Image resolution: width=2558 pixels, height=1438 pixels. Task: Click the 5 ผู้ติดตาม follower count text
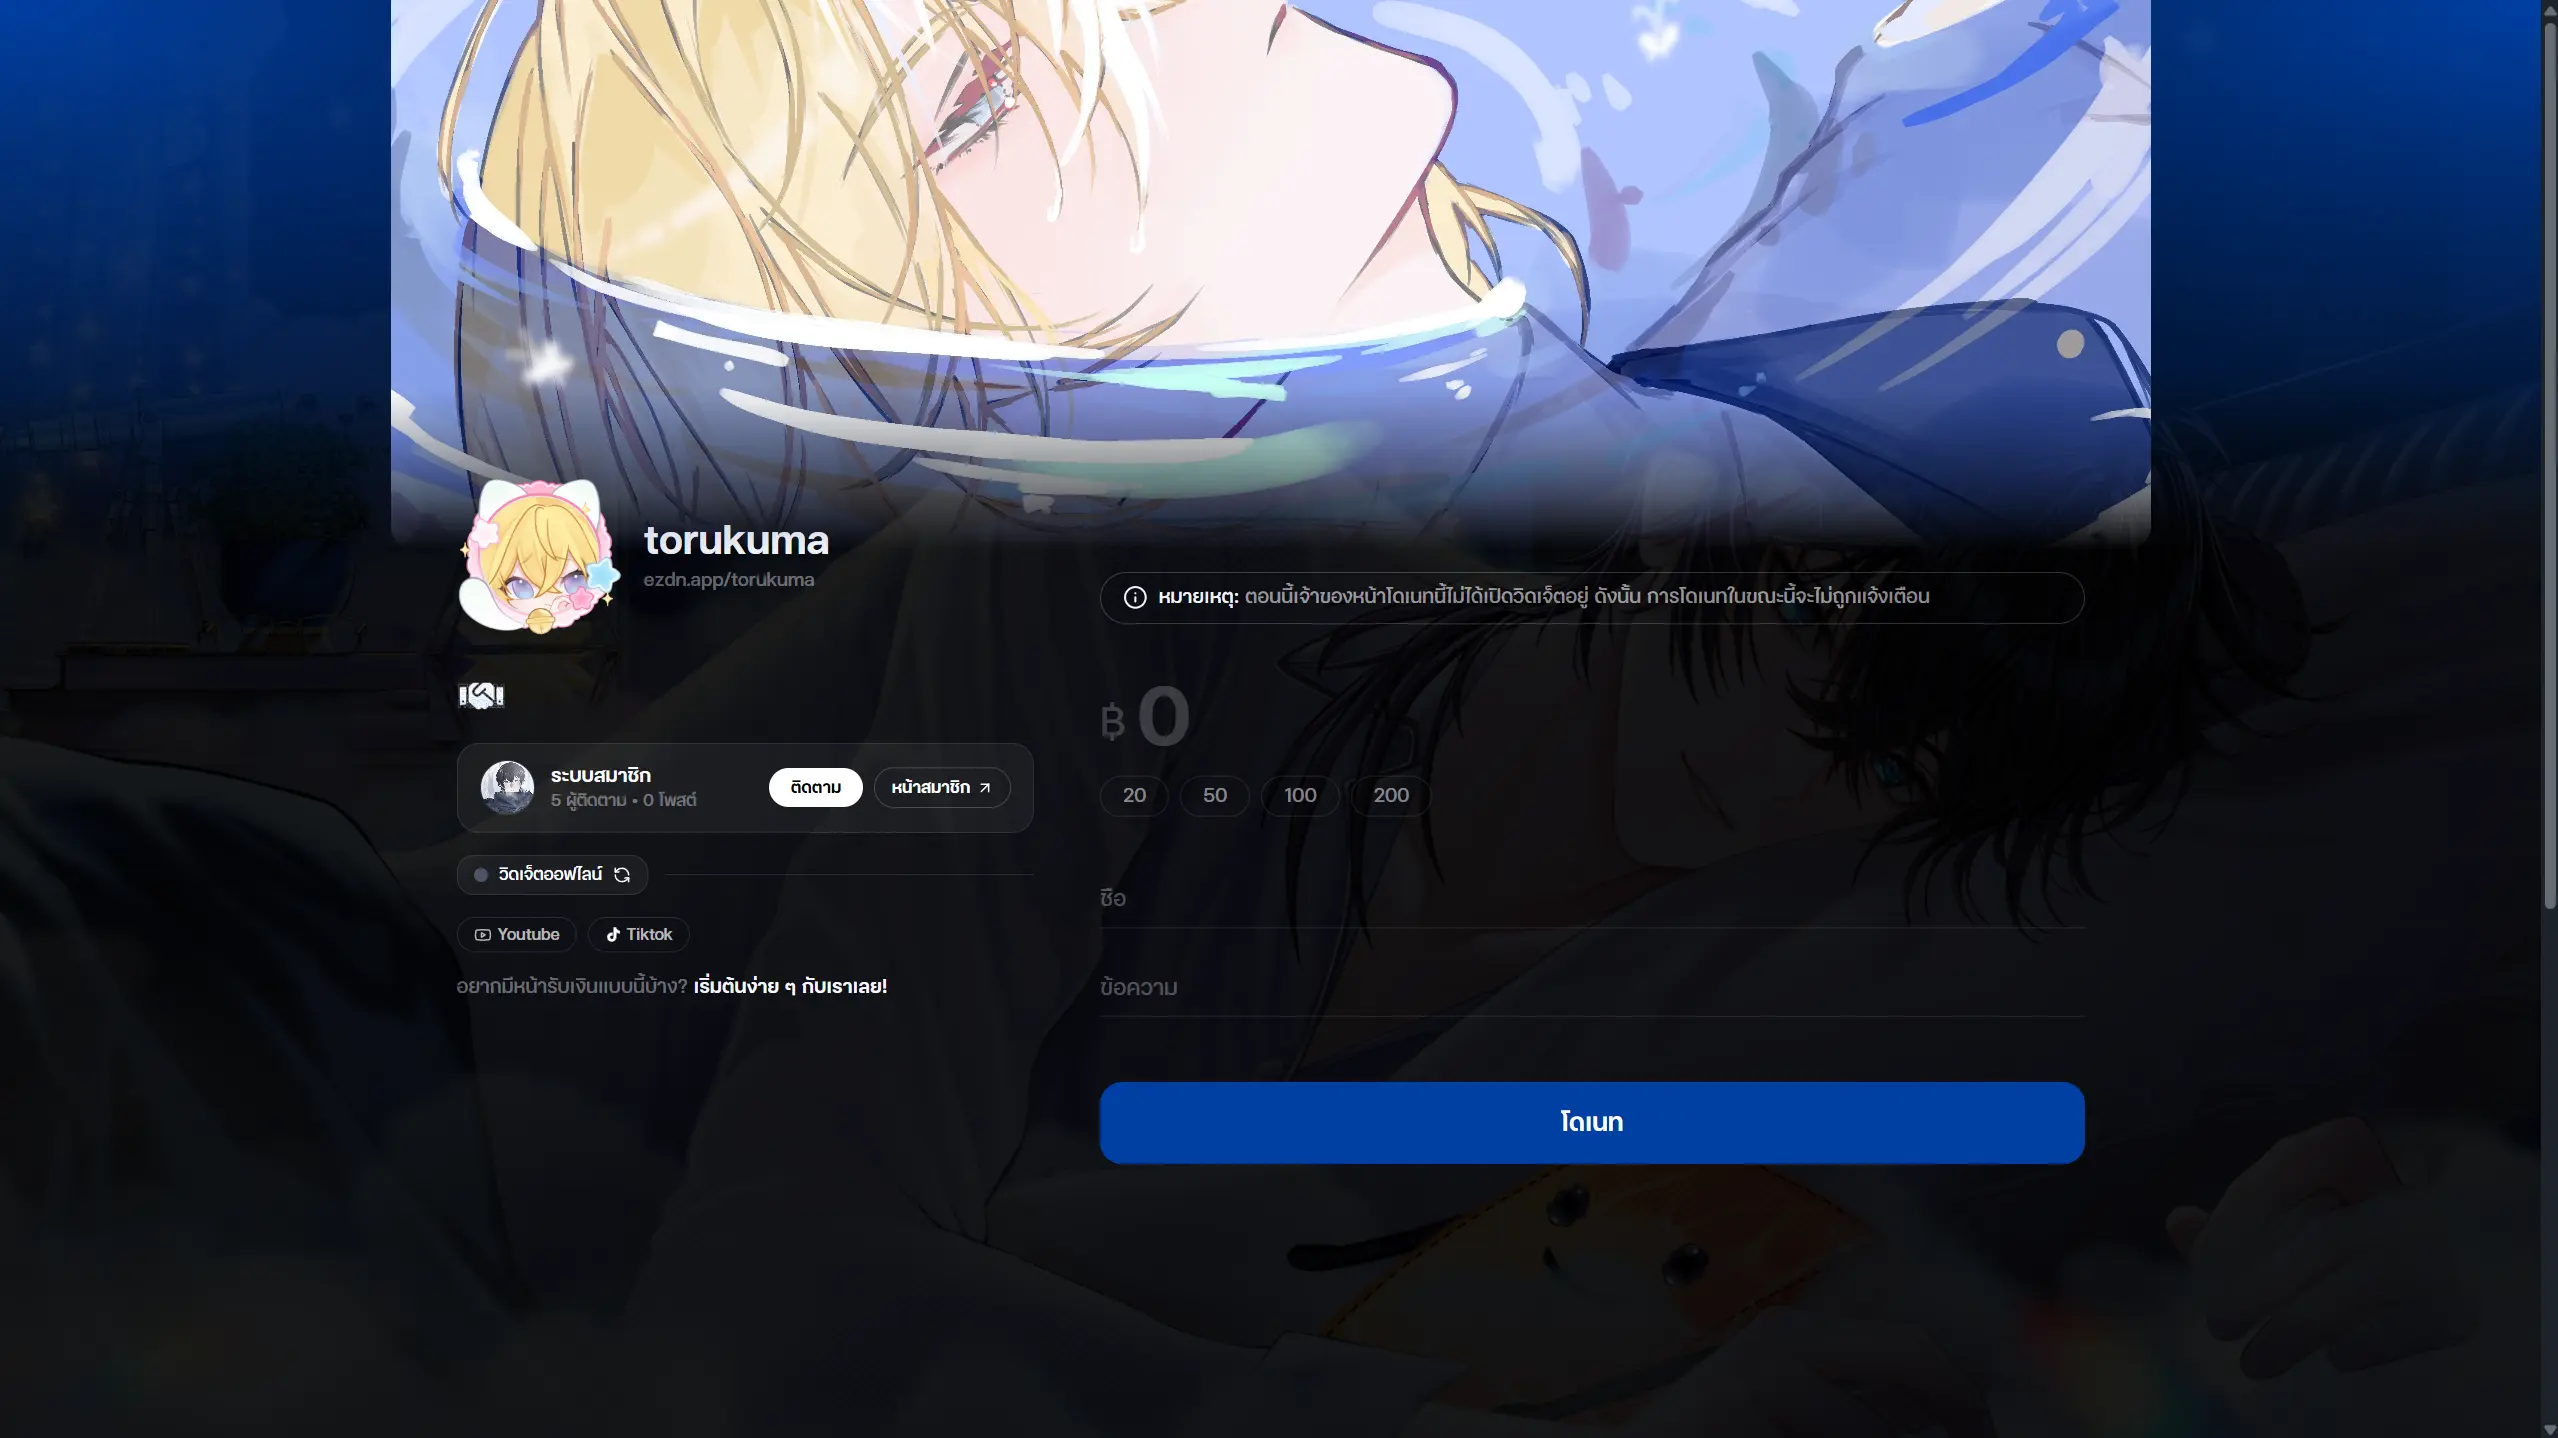click(x=588, y=800)
